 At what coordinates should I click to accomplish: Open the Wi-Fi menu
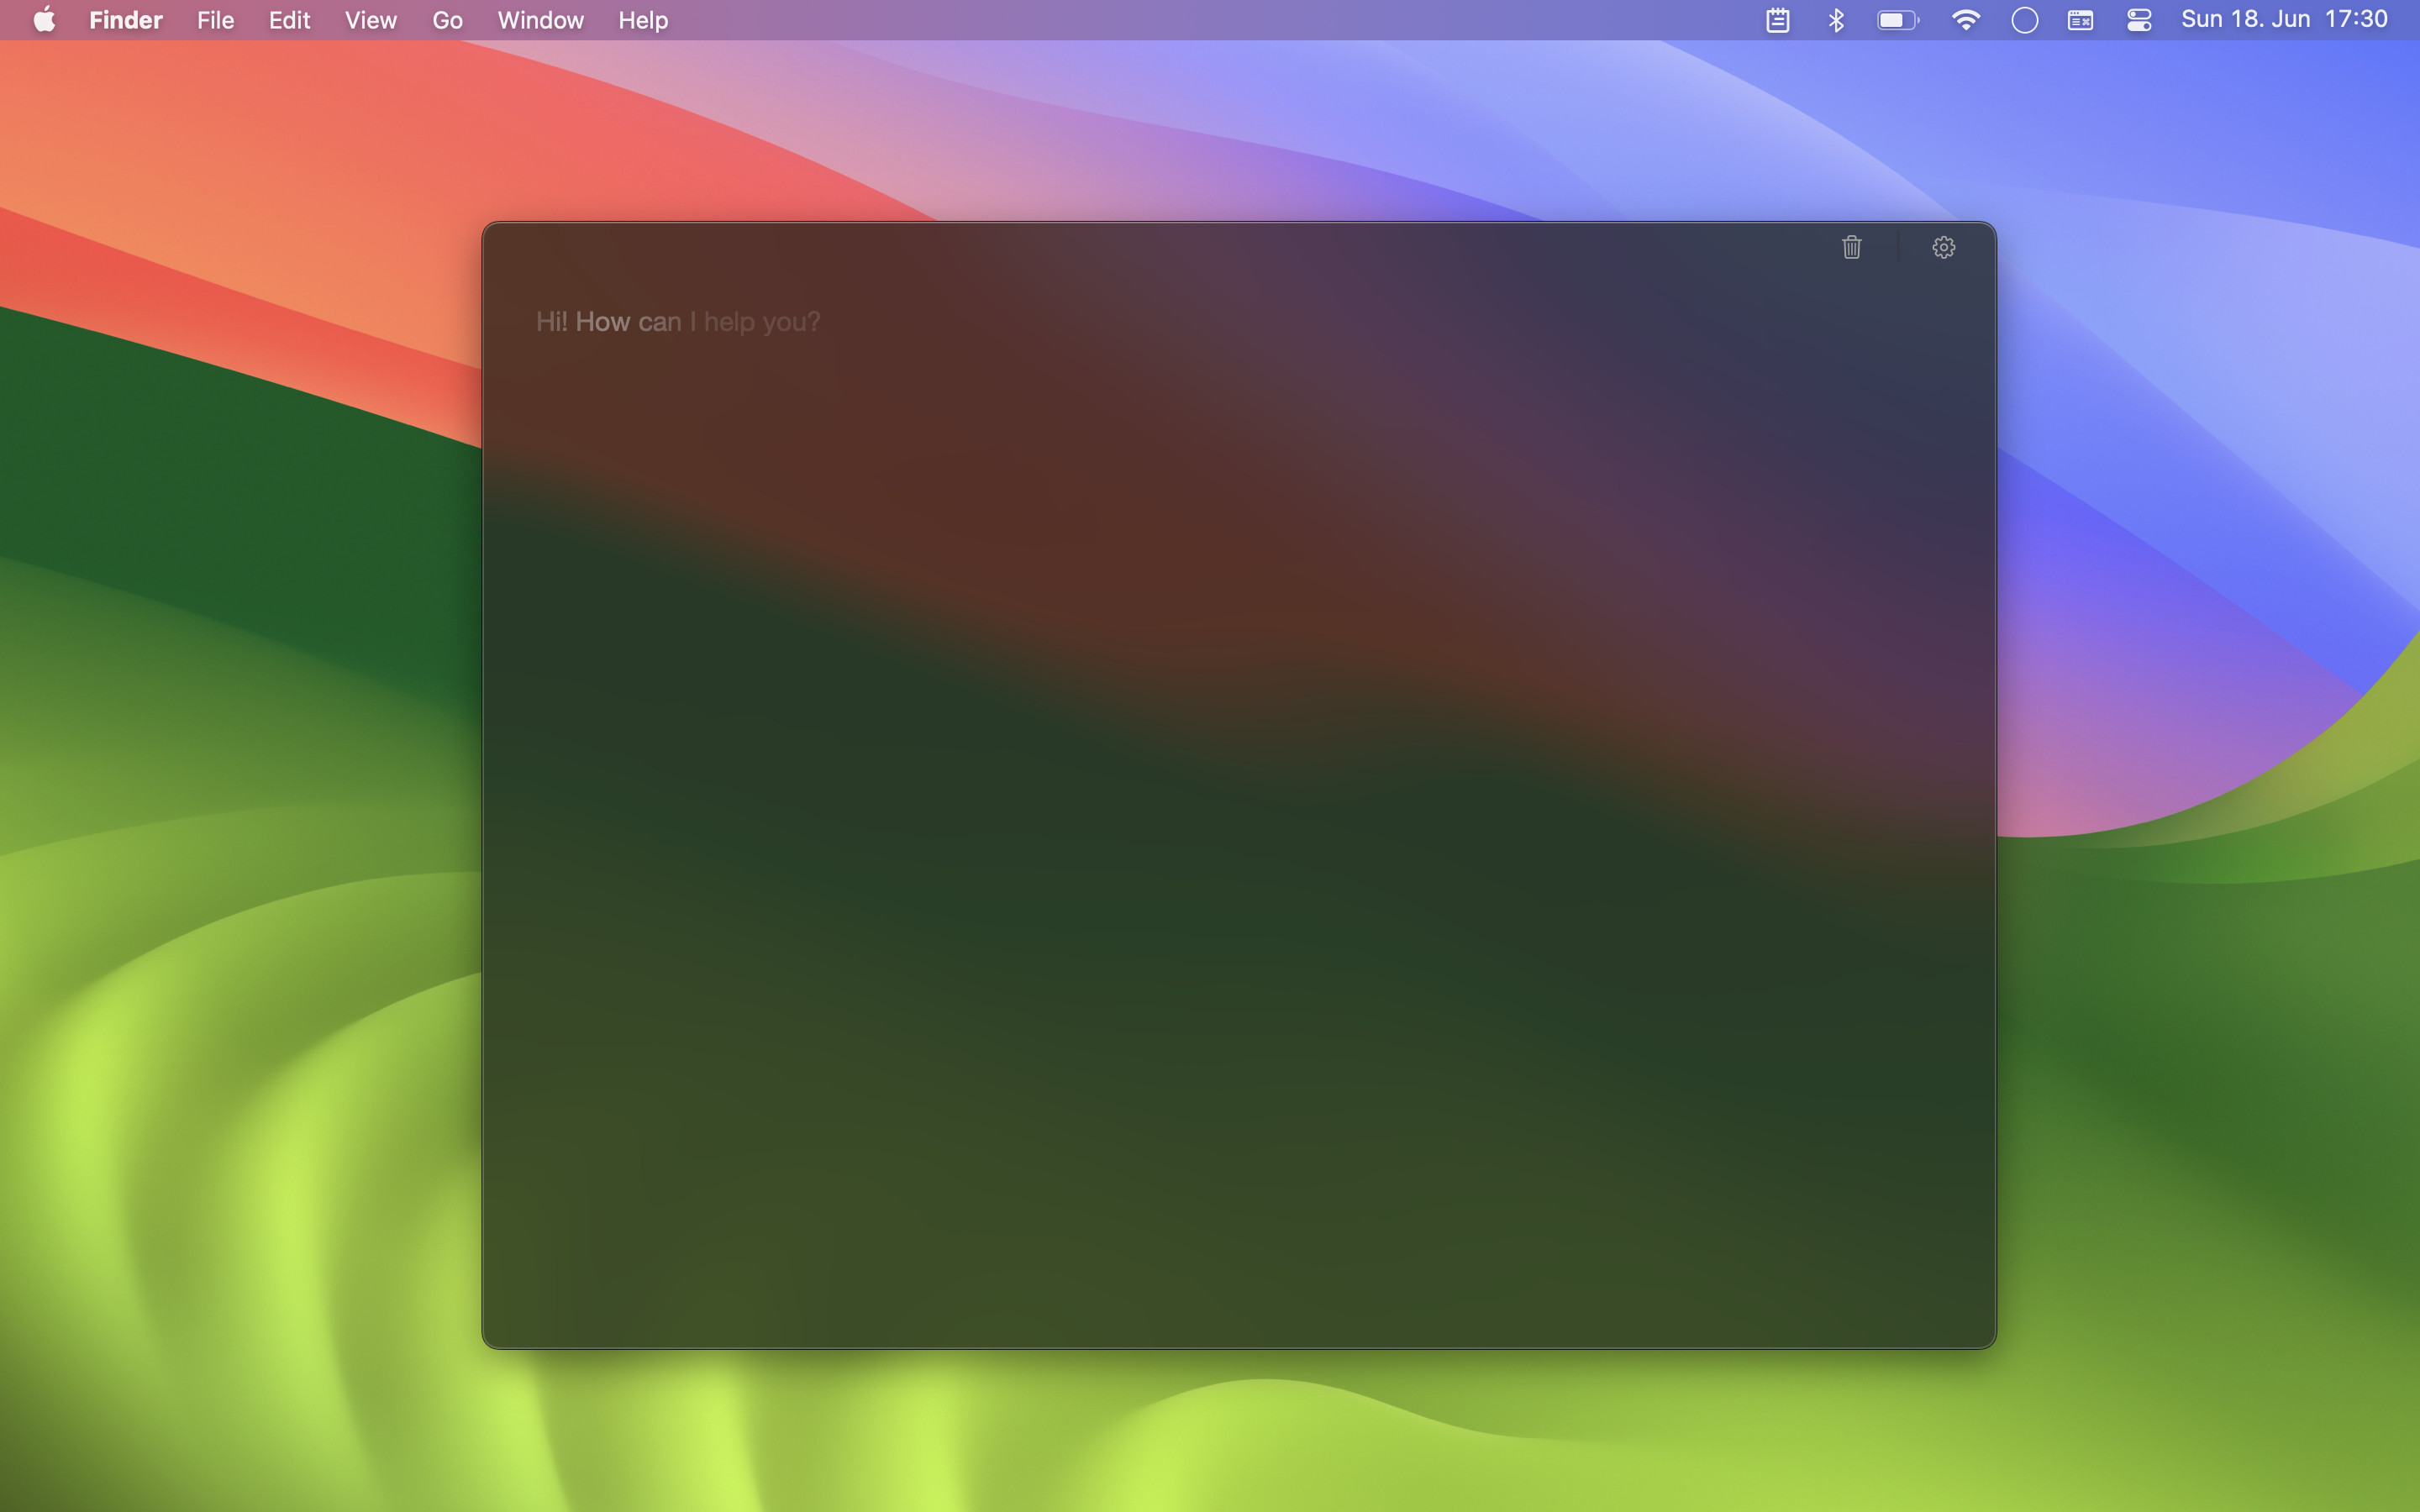point(1965,20)
